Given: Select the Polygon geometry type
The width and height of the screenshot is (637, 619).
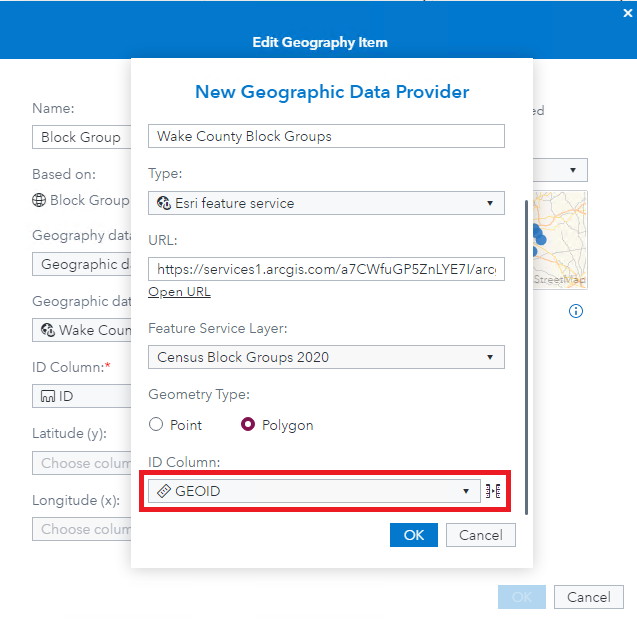Looking at the screenshot, I should pyautogui.click(x=248, y=425).
